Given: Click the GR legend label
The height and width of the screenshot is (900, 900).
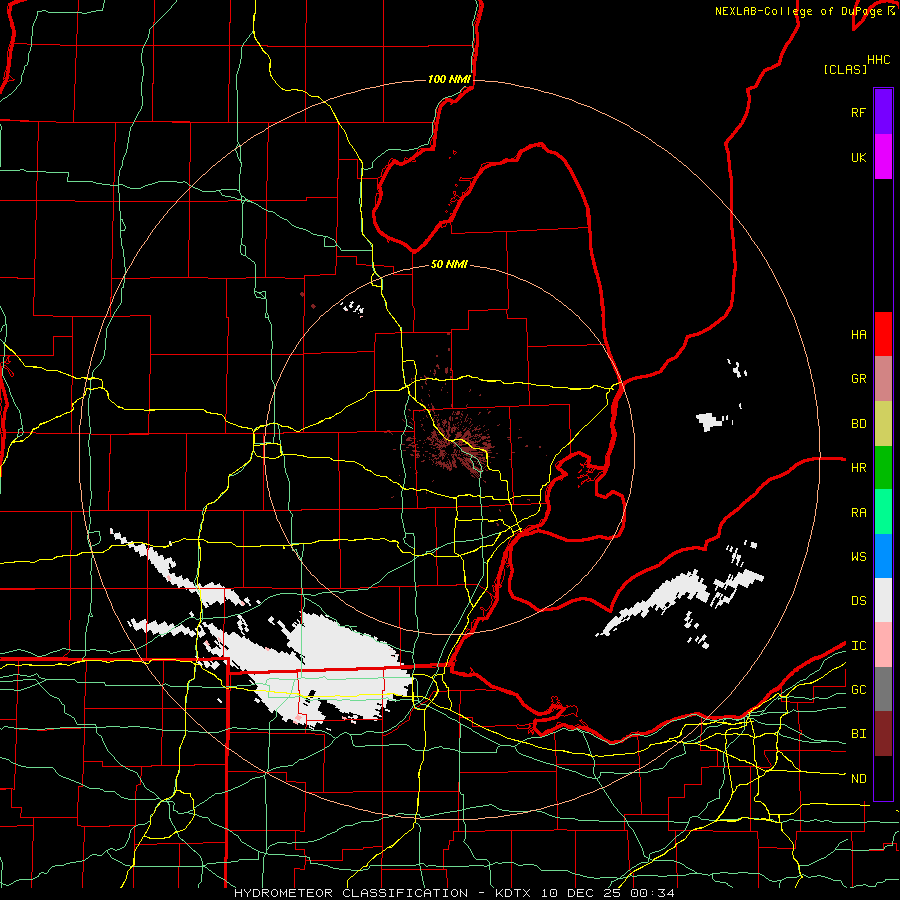Looking at the screenshot, I should pos(858,379).
